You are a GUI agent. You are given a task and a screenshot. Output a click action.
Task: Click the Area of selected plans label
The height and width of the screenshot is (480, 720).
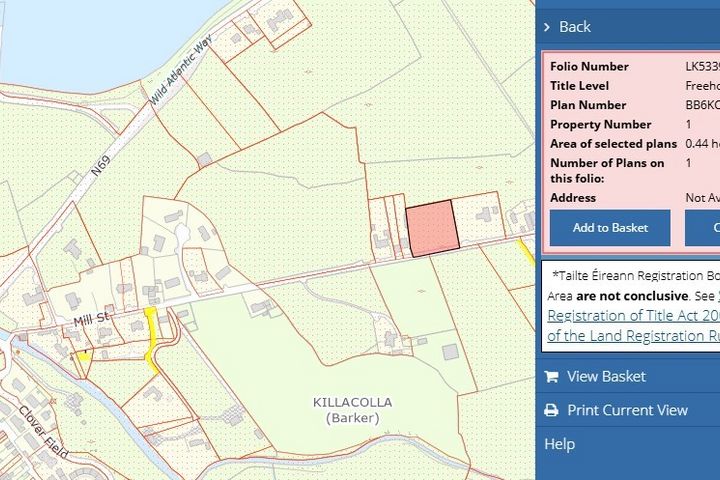(613, 144)
